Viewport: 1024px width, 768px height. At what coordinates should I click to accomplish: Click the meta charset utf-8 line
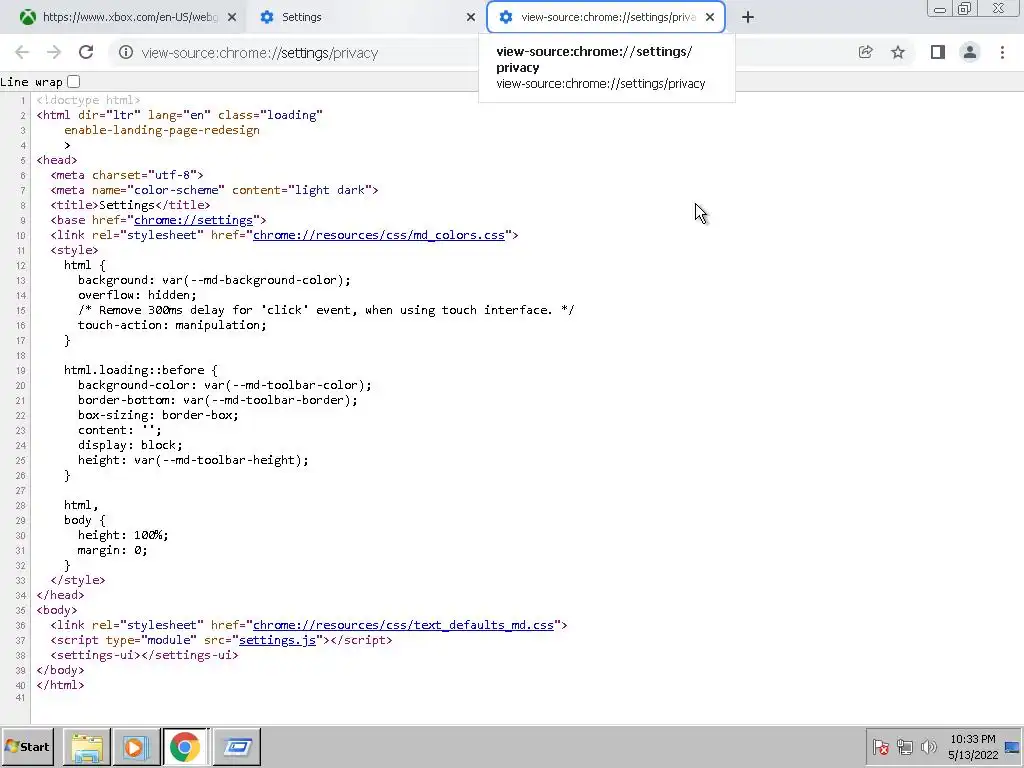tap(127, 175)
